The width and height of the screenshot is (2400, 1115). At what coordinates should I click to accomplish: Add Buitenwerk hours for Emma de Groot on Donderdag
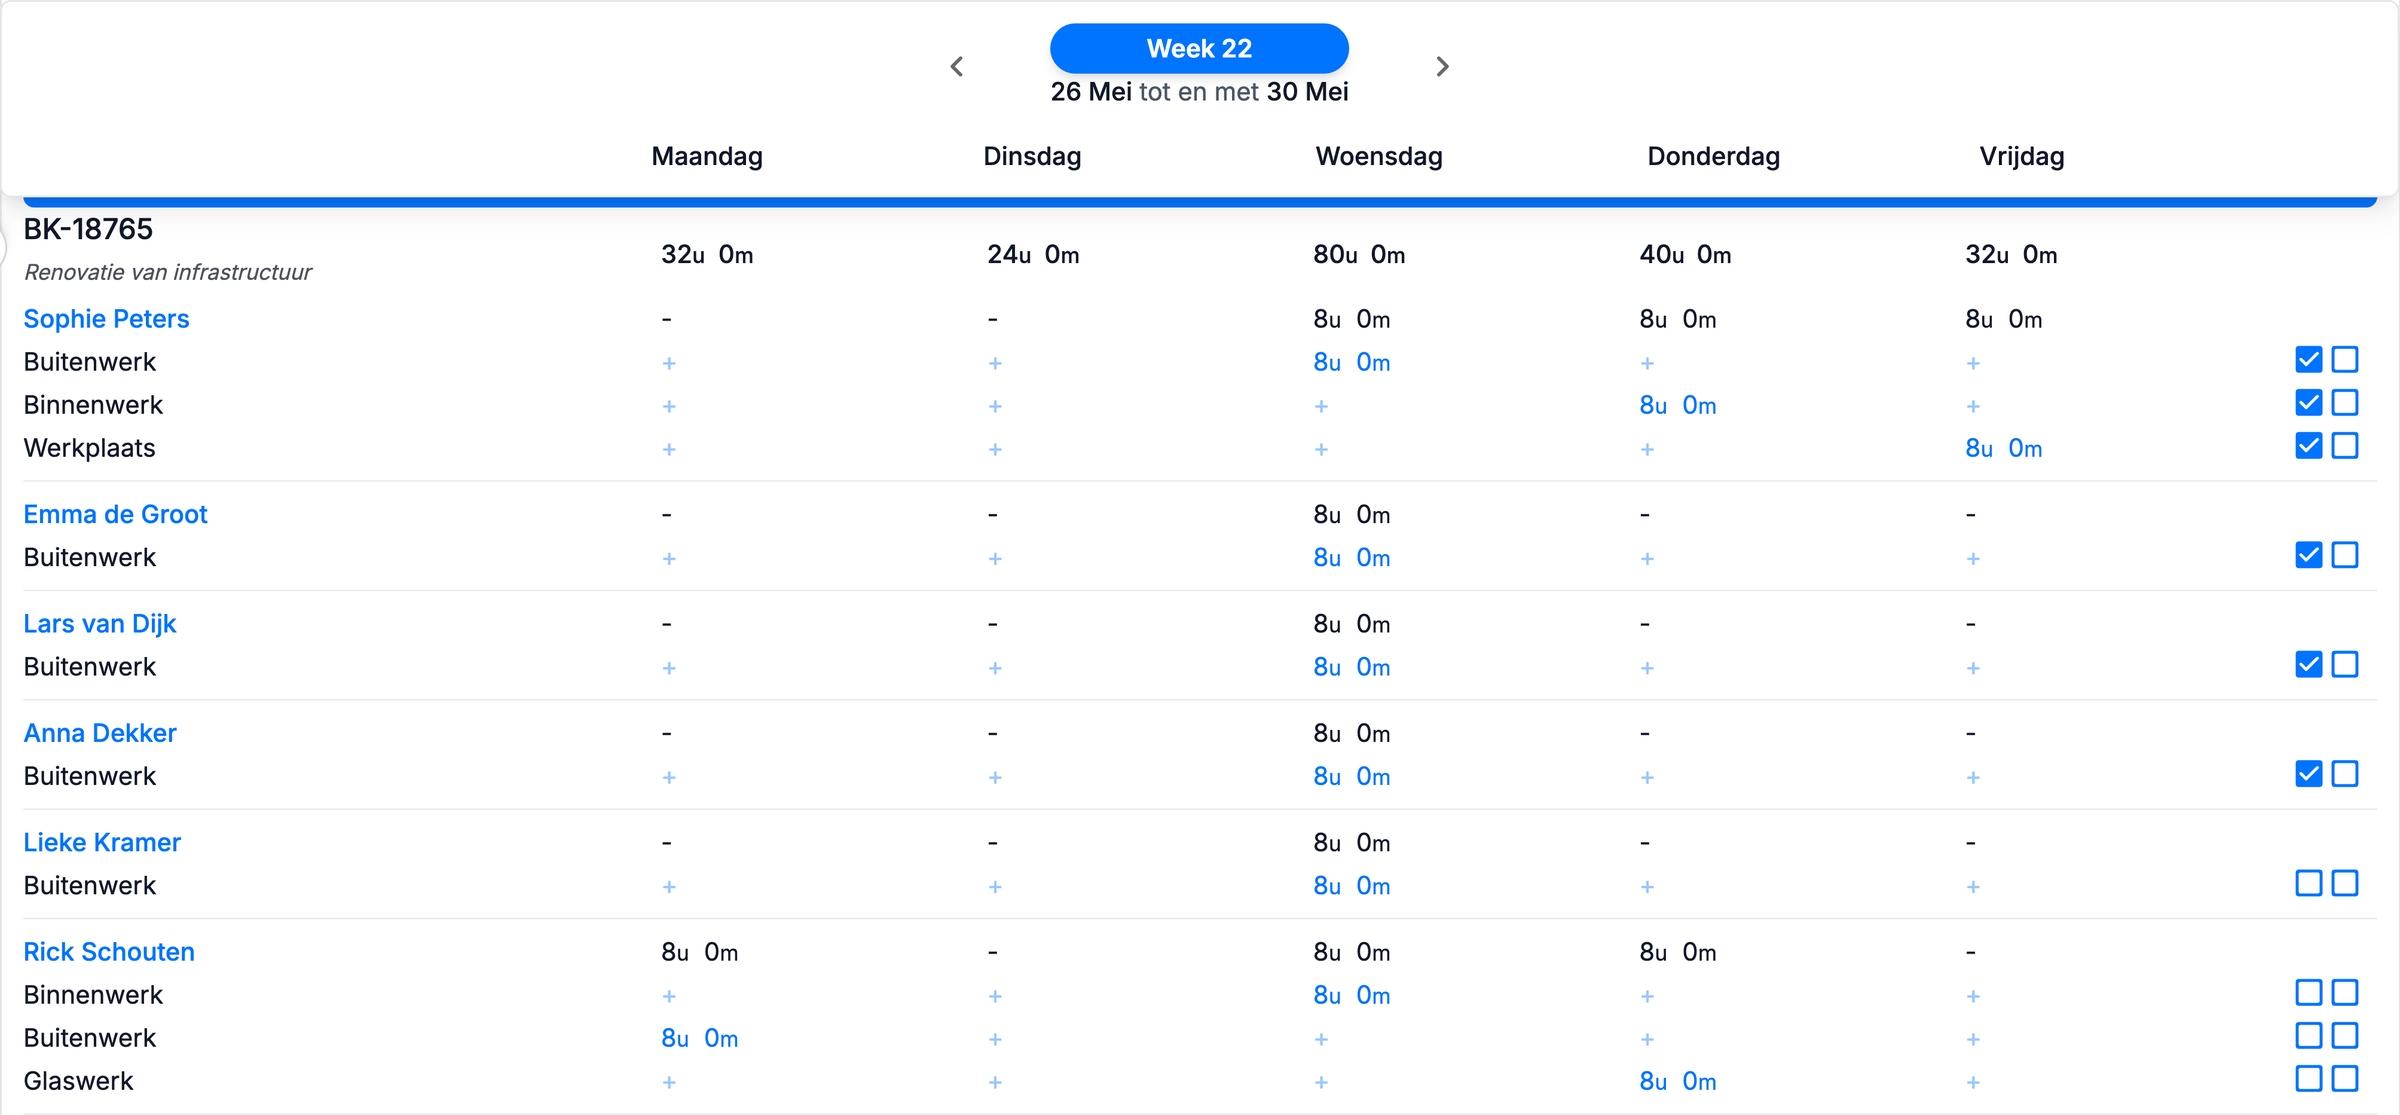point(1646,558)
